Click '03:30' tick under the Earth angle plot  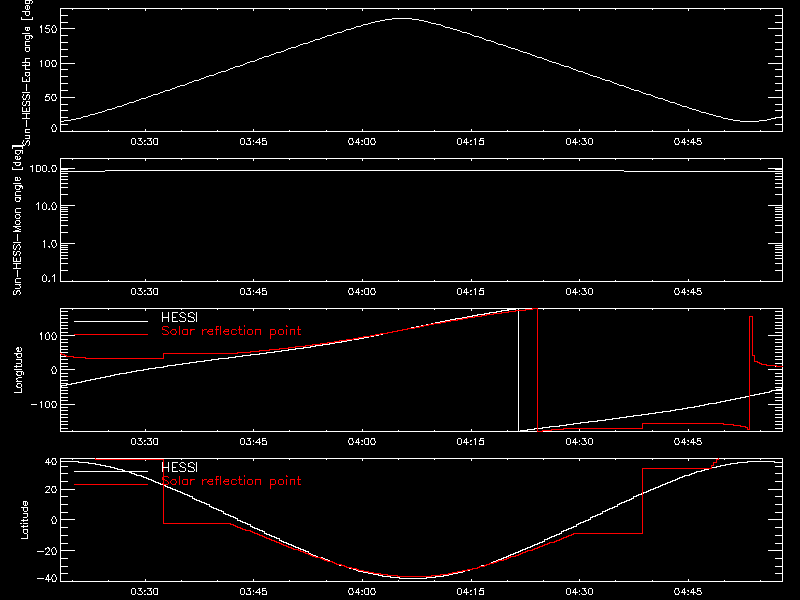(144, 142)
